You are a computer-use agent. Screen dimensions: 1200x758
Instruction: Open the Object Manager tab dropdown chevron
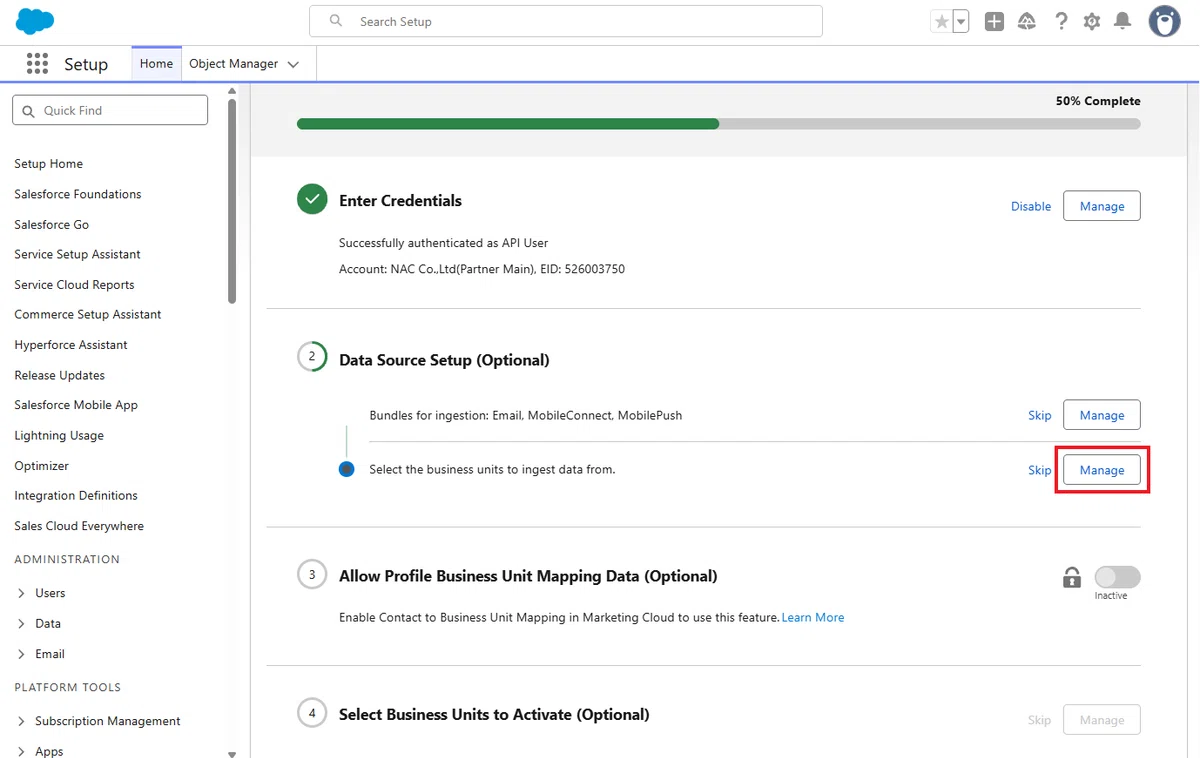(293, 64)
